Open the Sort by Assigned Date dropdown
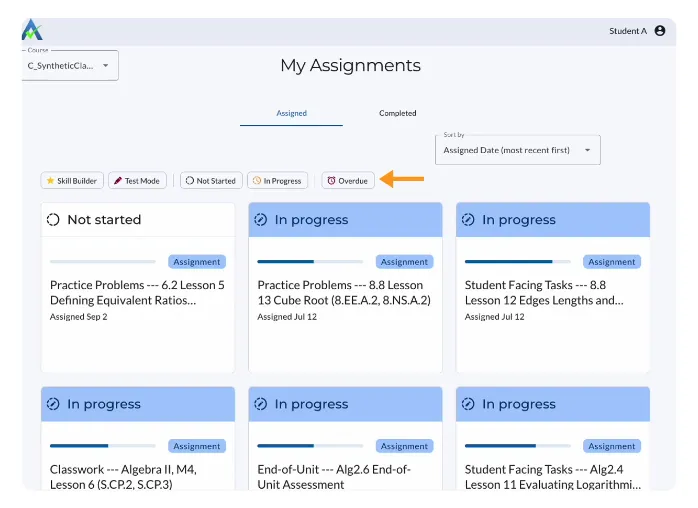Viewport: 698px width, 508px height. (517, 150)
